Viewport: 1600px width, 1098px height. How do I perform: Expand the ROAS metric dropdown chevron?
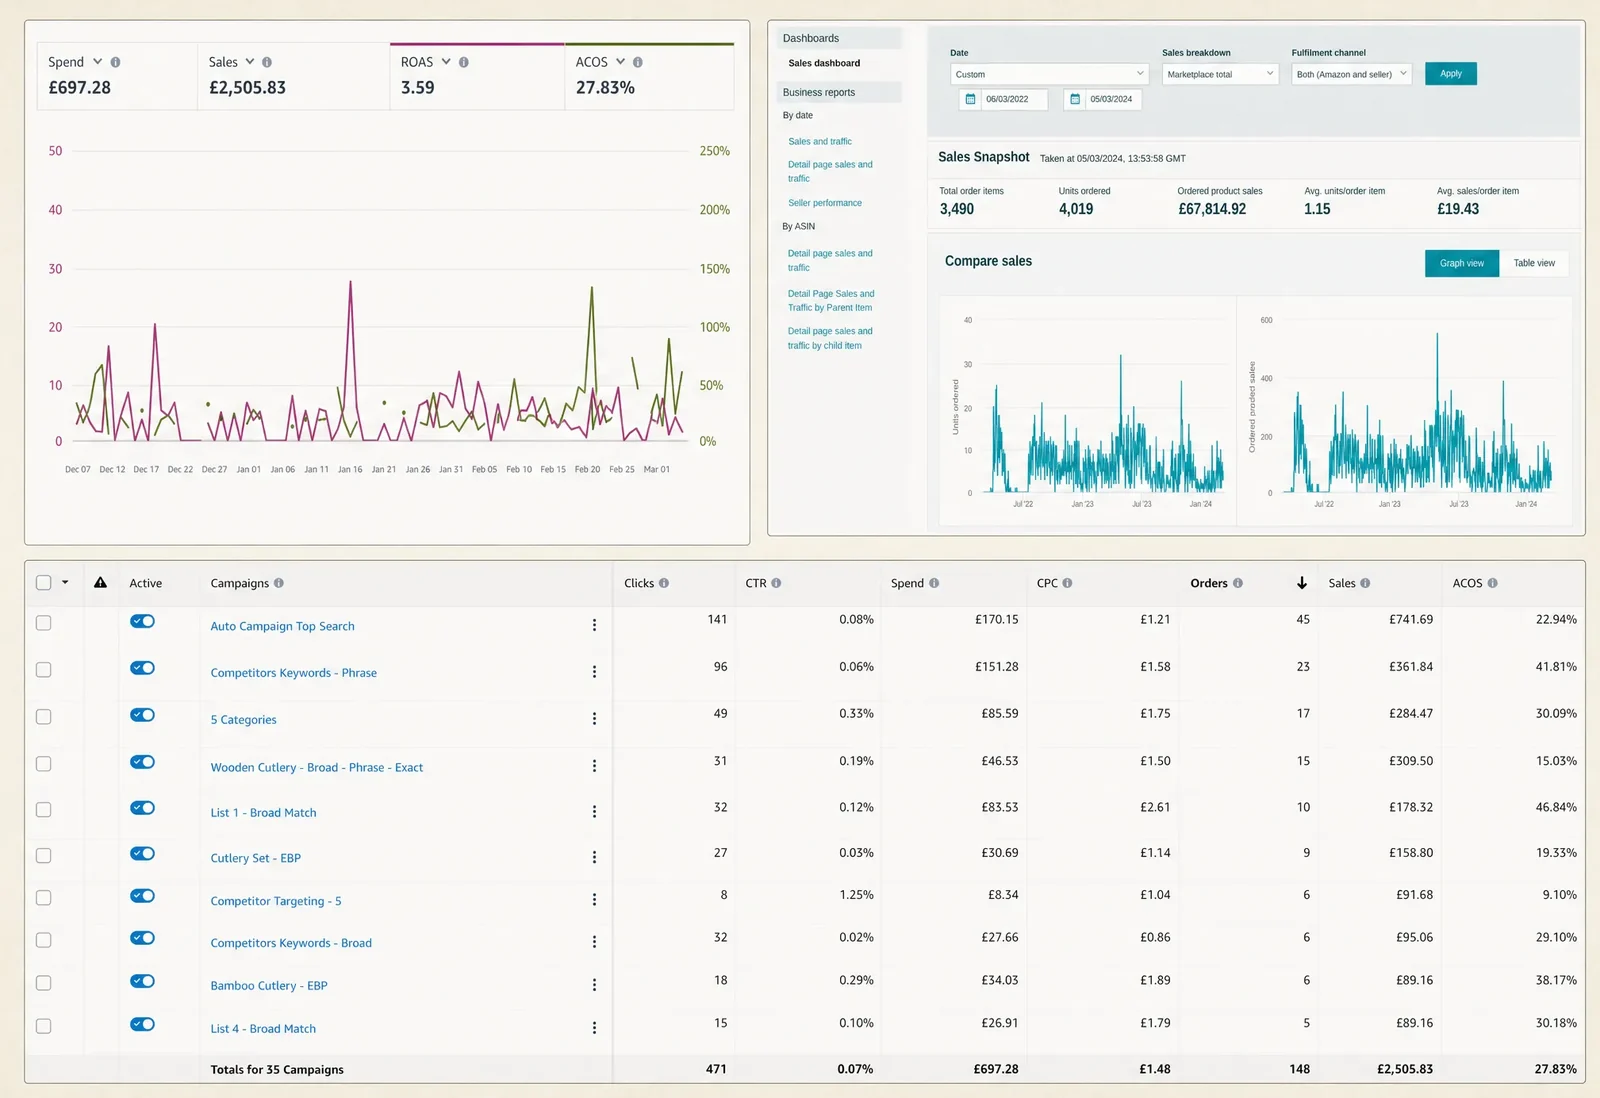[446, 62]
